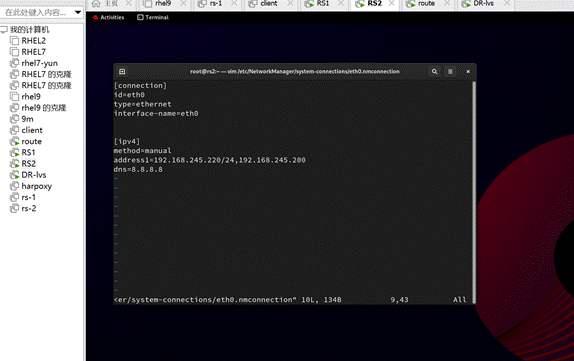Click the route running VM icon in sidebar
This screenshot has height=361, width=574.
14,141
